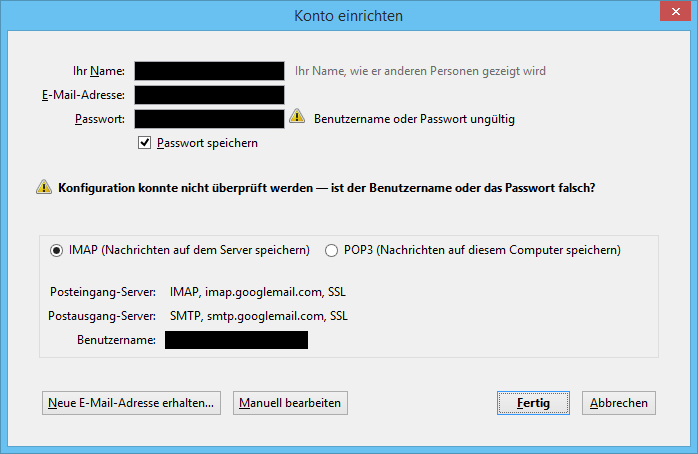698x454 pixels.
Task: Confirm with the Fertig button
Action: click(533, 403)
